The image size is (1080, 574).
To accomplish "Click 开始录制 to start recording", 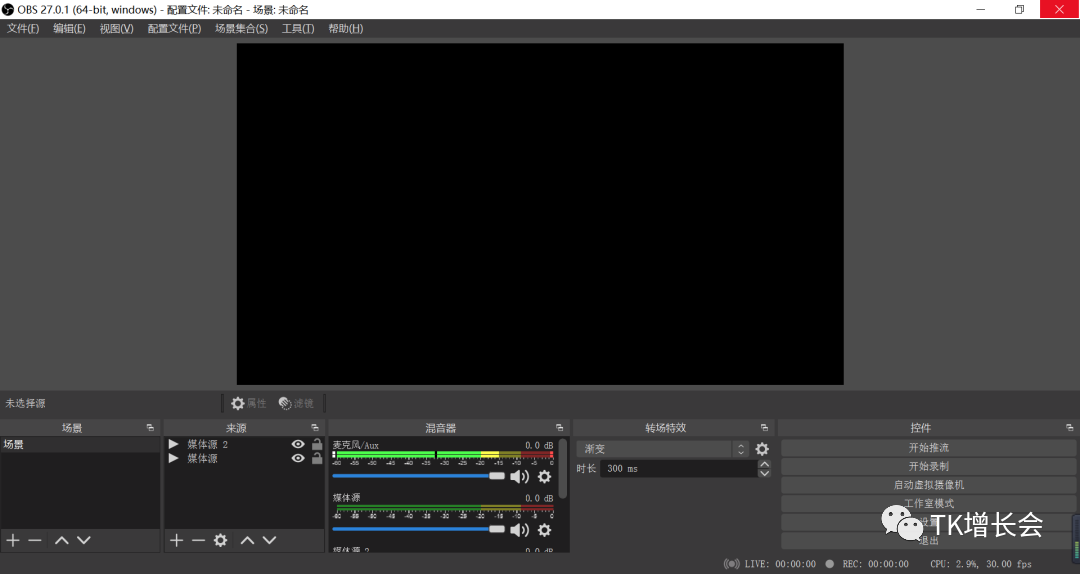I will coord(928,467).
